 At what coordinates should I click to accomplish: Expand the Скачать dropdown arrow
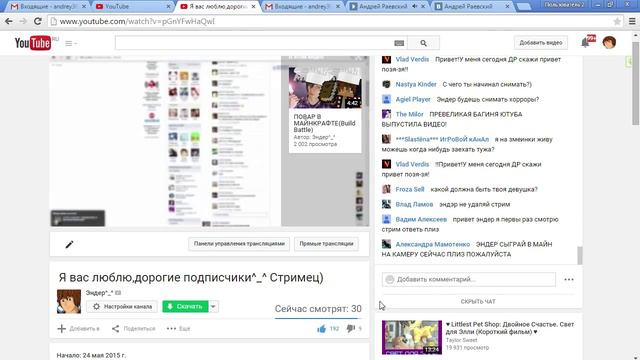coord(213,307)
